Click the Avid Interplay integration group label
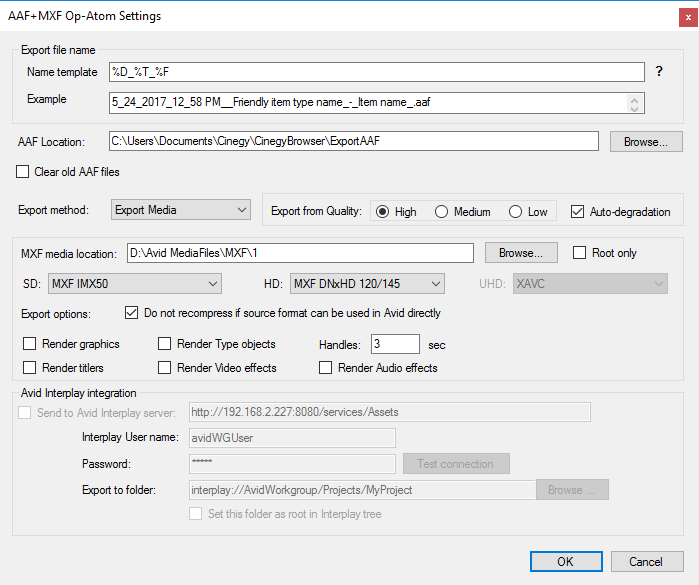 pyautogui.click(x=78, y=393)
